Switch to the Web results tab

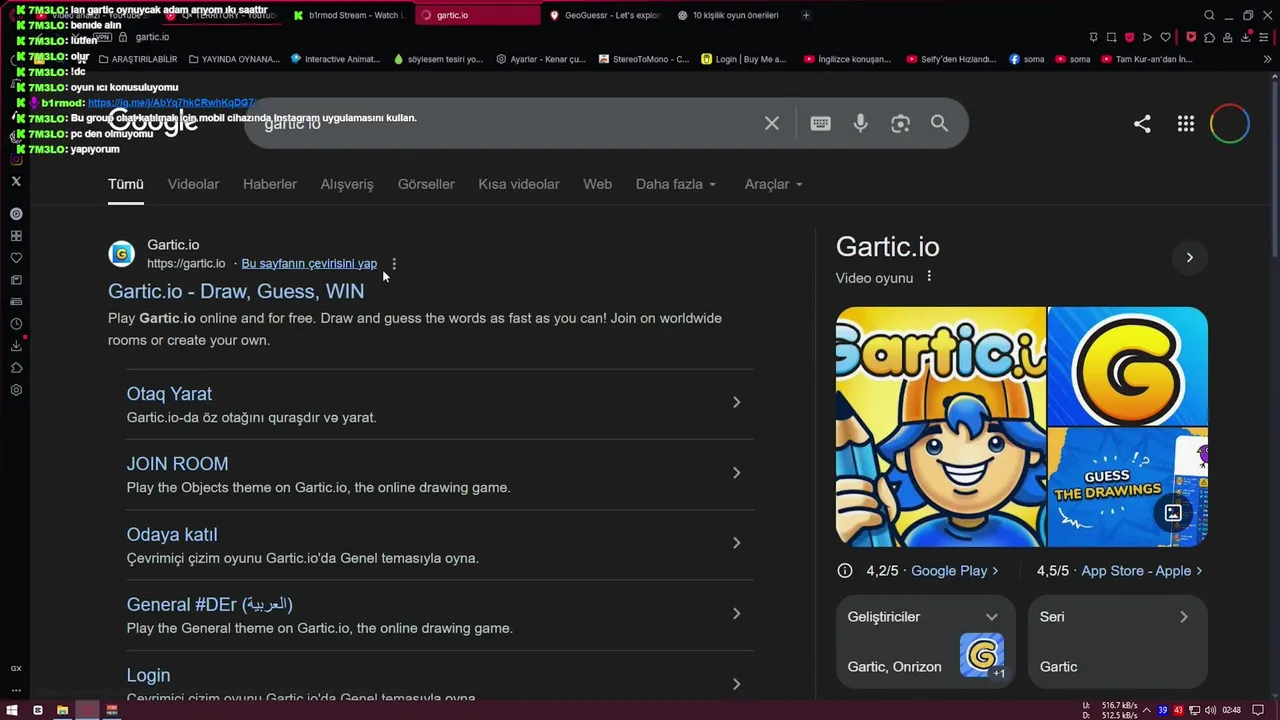[597, 184]
